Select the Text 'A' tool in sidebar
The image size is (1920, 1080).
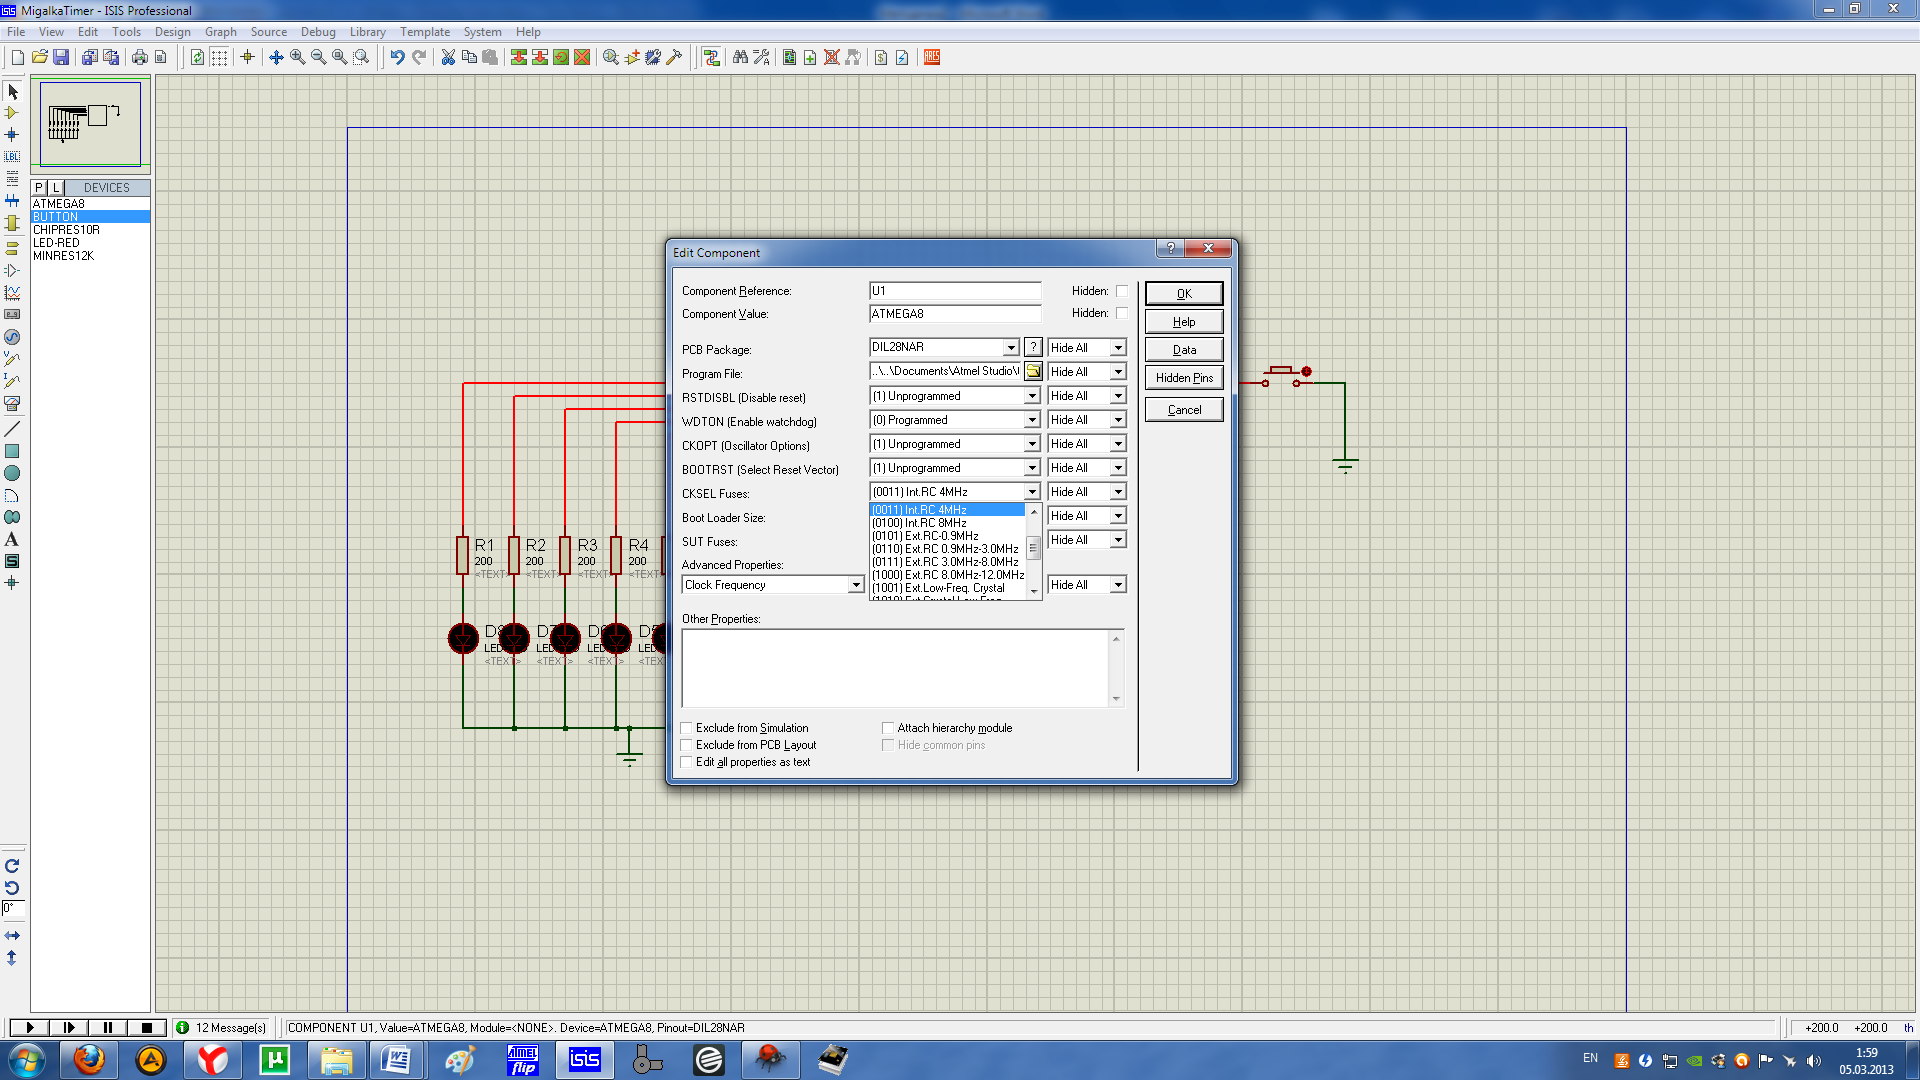click(x=12, y=539)
